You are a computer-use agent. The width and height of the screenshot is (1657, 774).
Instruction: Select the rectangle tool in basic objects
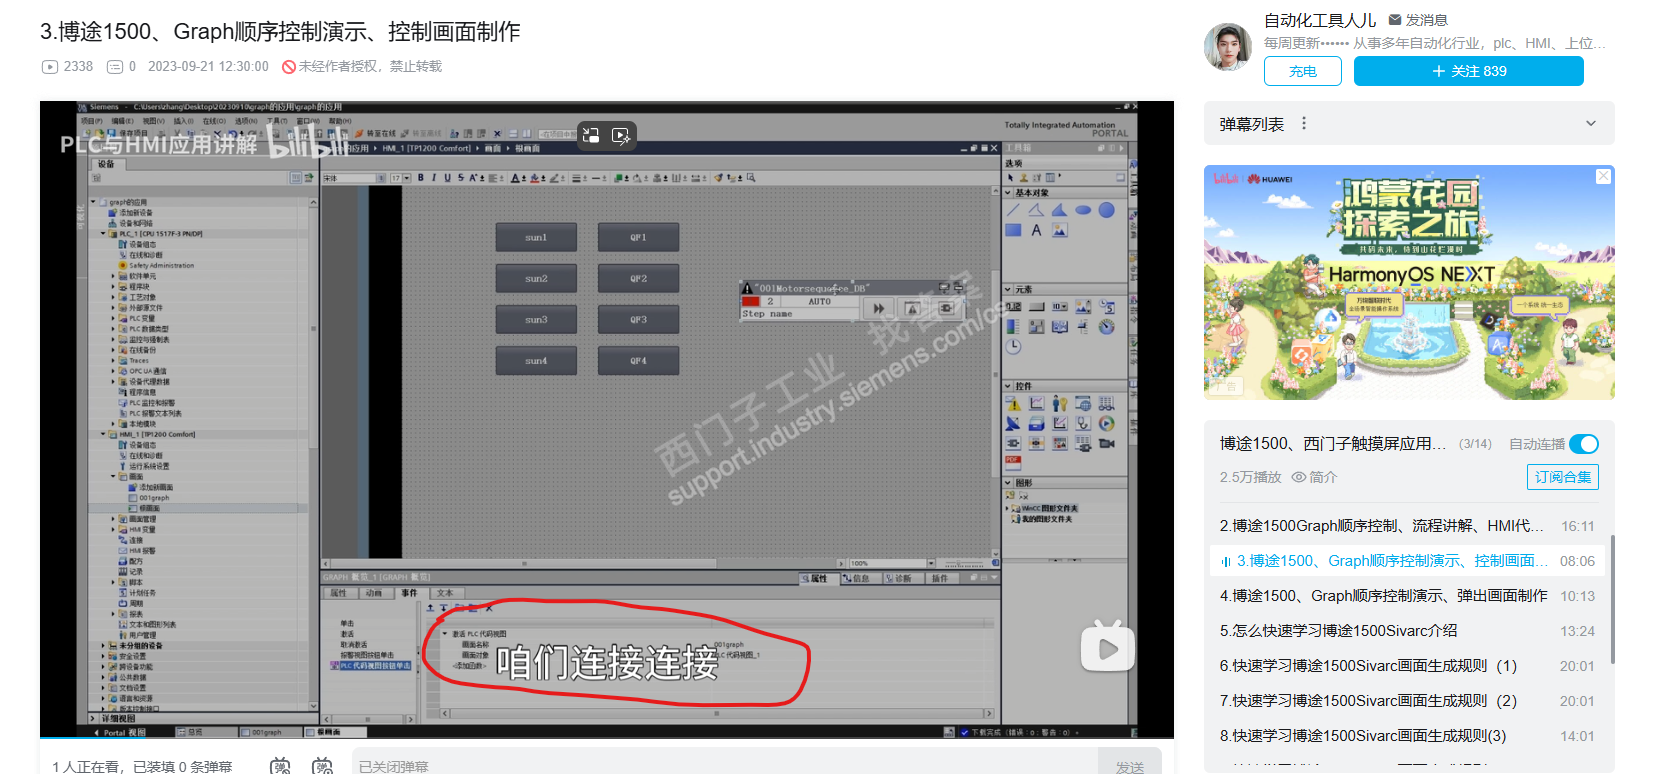point(1013,230)
